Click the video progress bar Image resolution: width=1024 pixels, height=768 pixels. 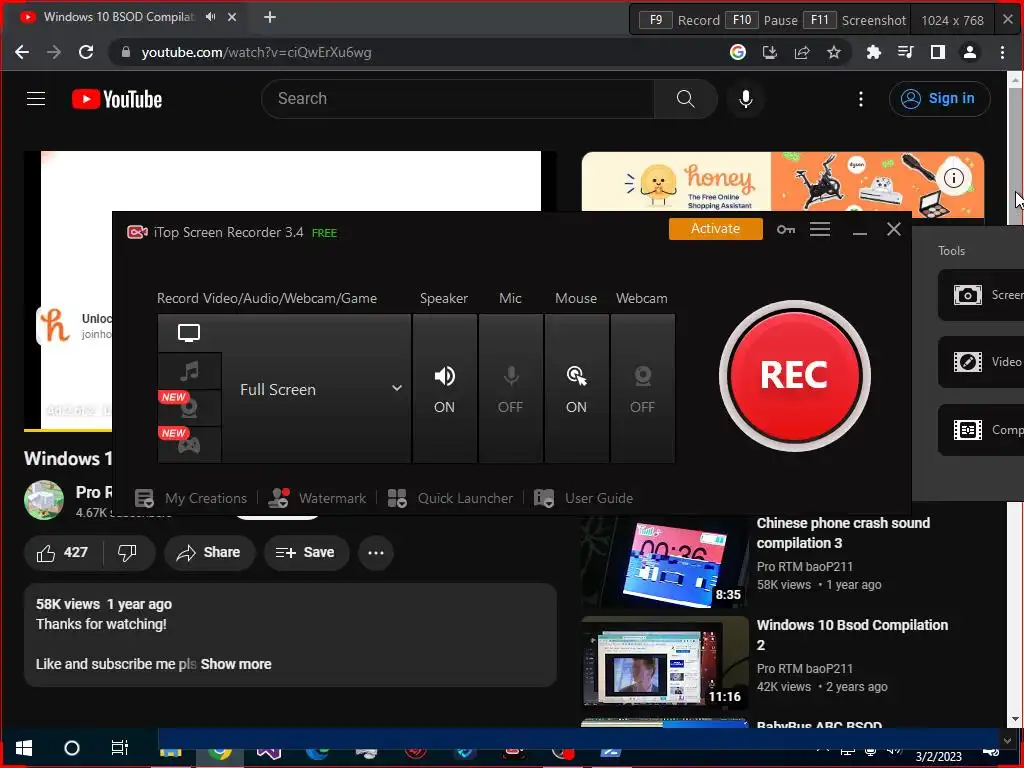pyautogui.click(x=68, y=430)
